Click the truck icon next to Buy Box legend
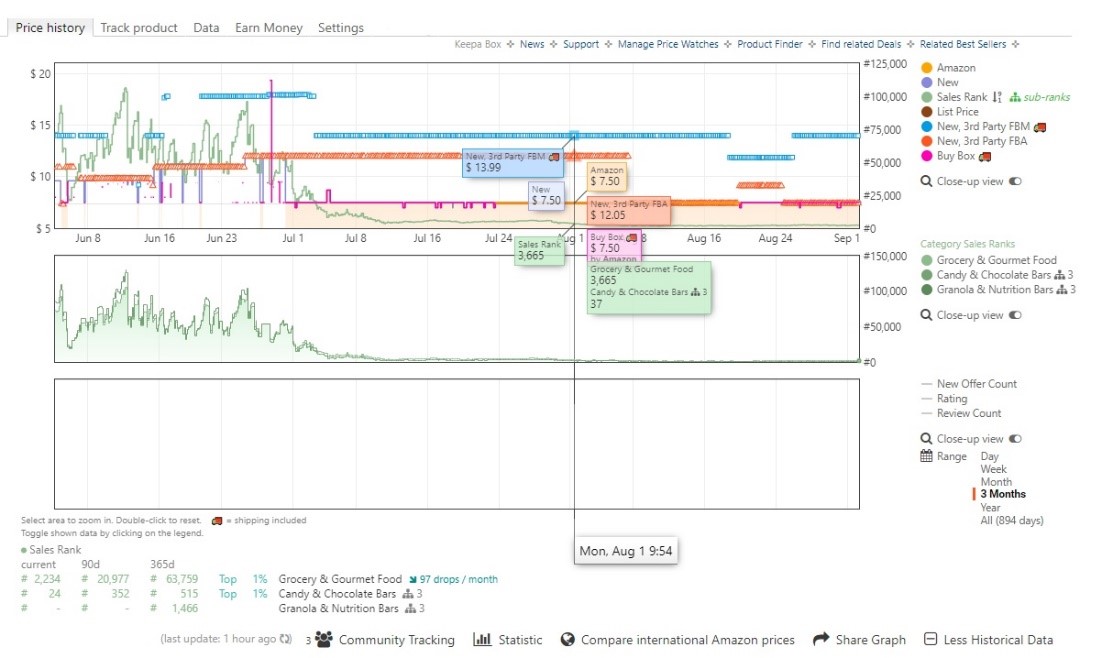 (x=985, y=156)
